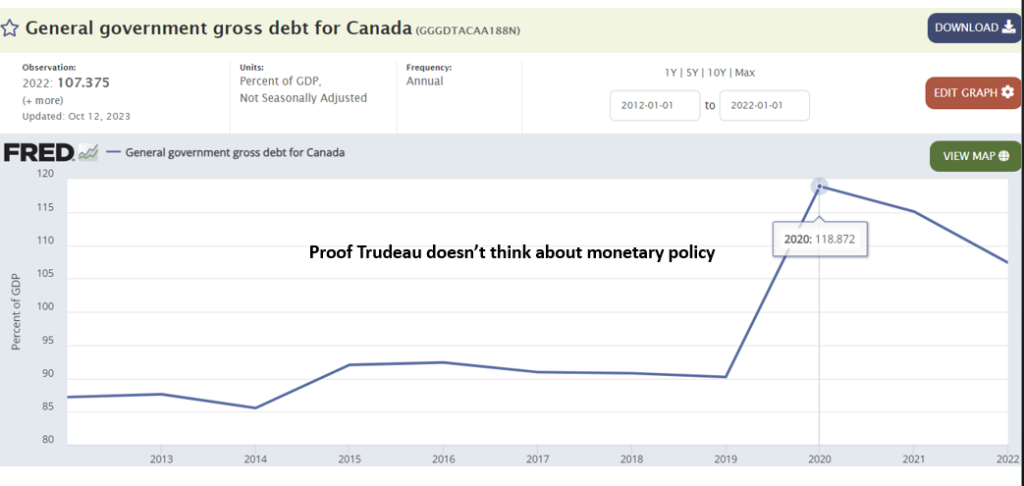Click the favorite star icon beside title
This screenshot has height=486, width=1024.
(x=11, y=28)
